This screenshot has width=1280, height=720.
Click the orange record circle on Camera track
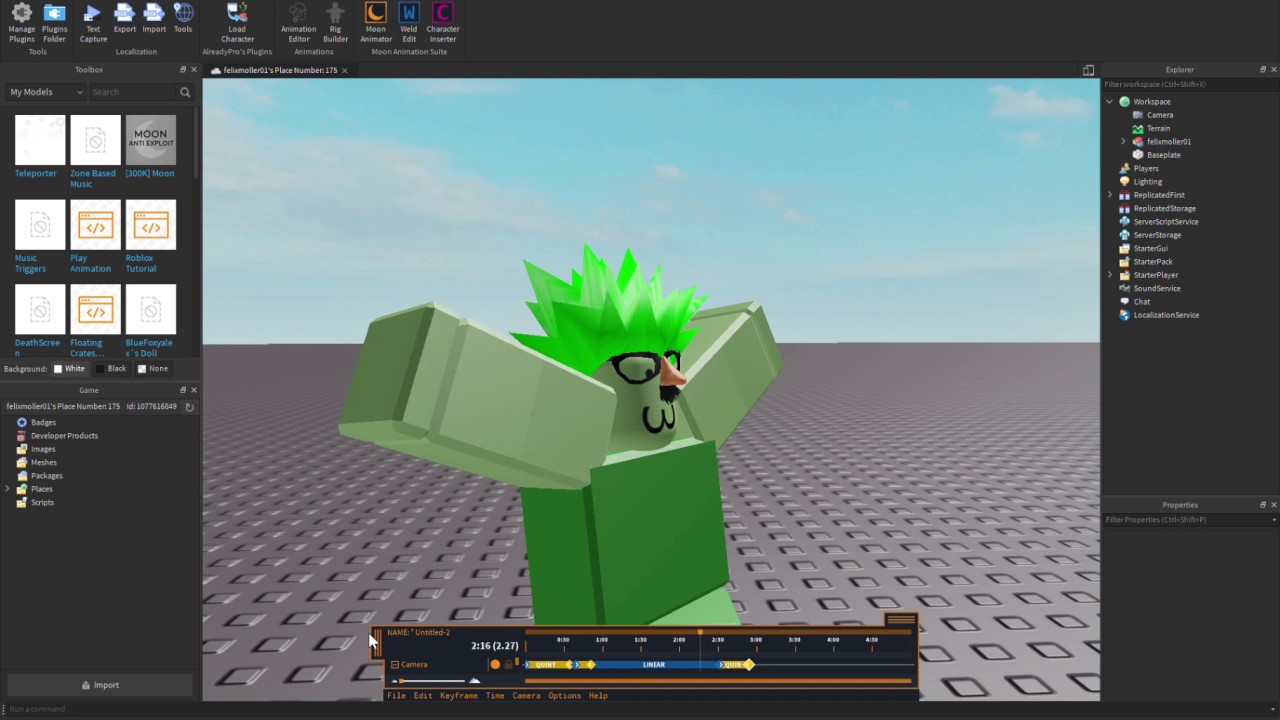(x=495, y=664)
